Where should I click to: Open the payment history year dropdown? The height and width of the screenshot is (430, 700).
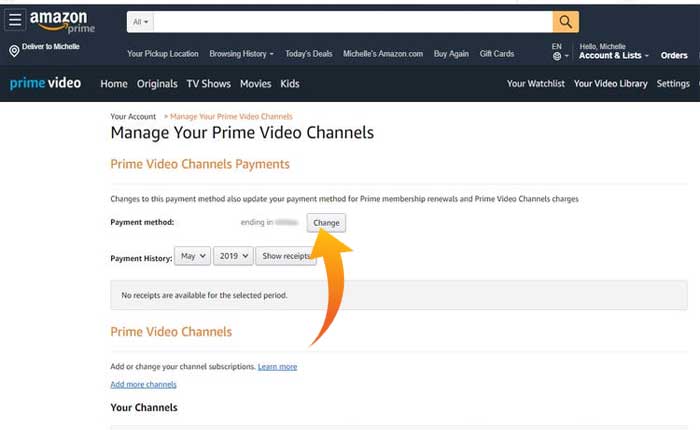[x=233, y=257]
